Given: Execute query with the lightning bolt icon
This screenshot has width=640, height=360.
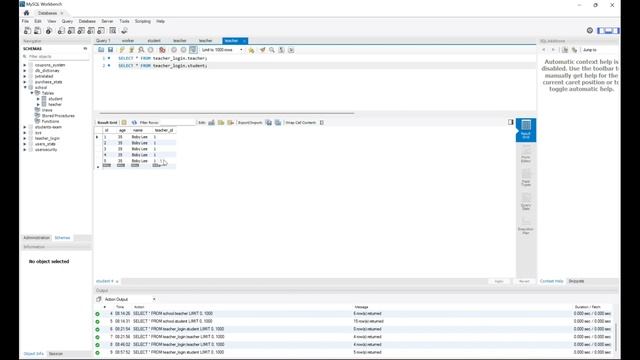Looking at the screenshot, I should (x=122, y=50).
